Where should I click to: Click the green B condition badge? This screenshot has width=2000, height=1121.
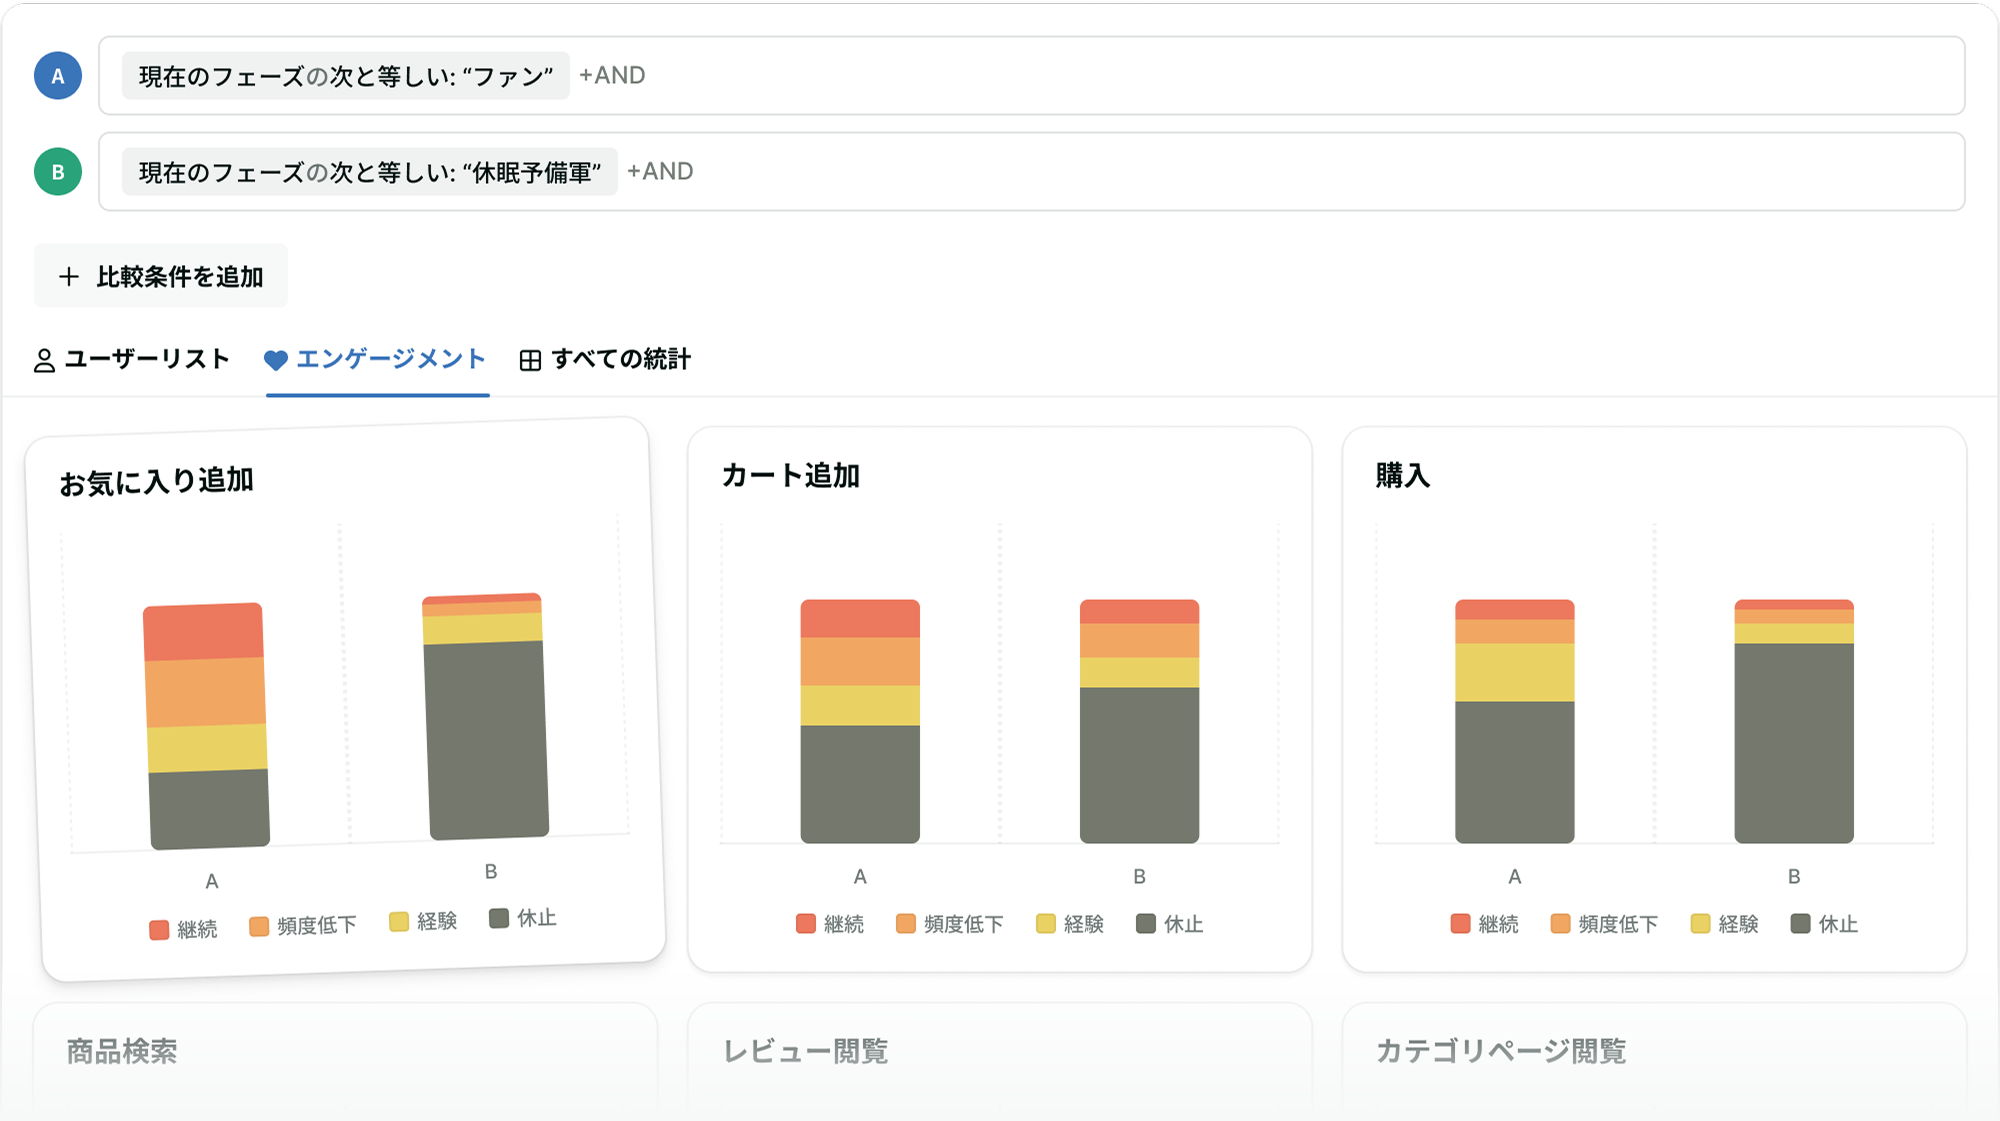[x=57, y=171]
